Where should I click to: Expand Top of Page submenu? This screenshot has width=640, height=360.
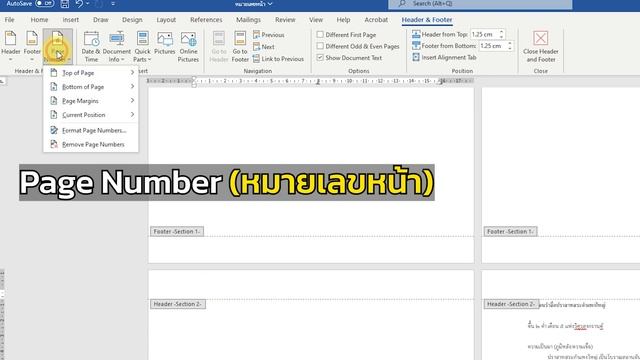pyautogui.click(x=91, y=73)
